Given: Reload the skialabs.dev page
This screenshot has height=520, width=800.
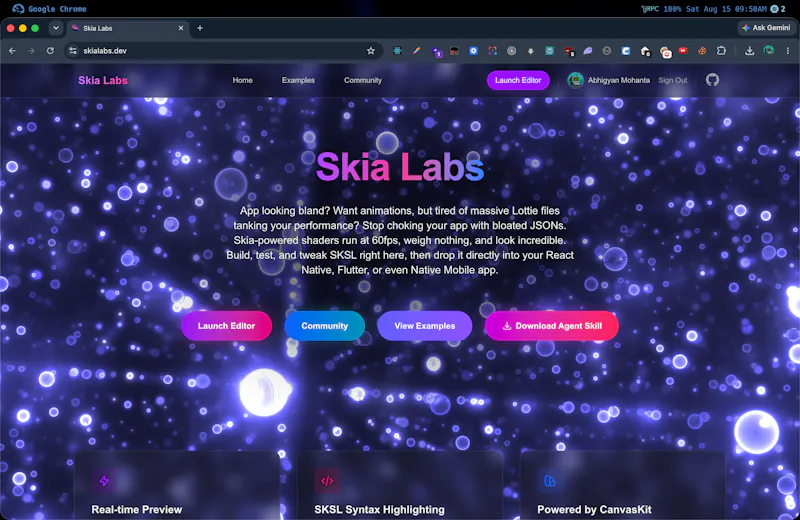Looking at the screenshot, I should [x=50, y=51].
